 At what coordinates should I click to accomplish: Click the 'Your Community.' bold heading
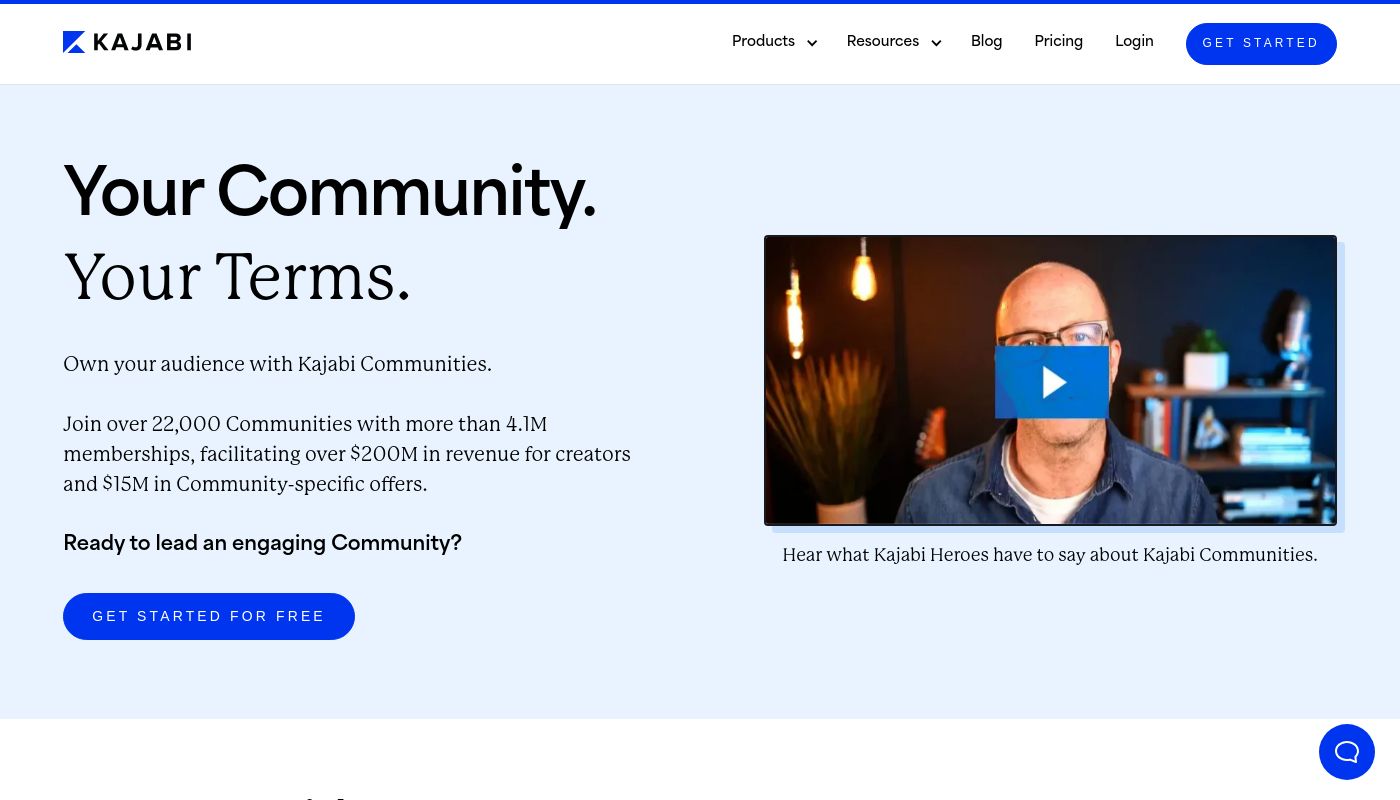pos(330,192)
